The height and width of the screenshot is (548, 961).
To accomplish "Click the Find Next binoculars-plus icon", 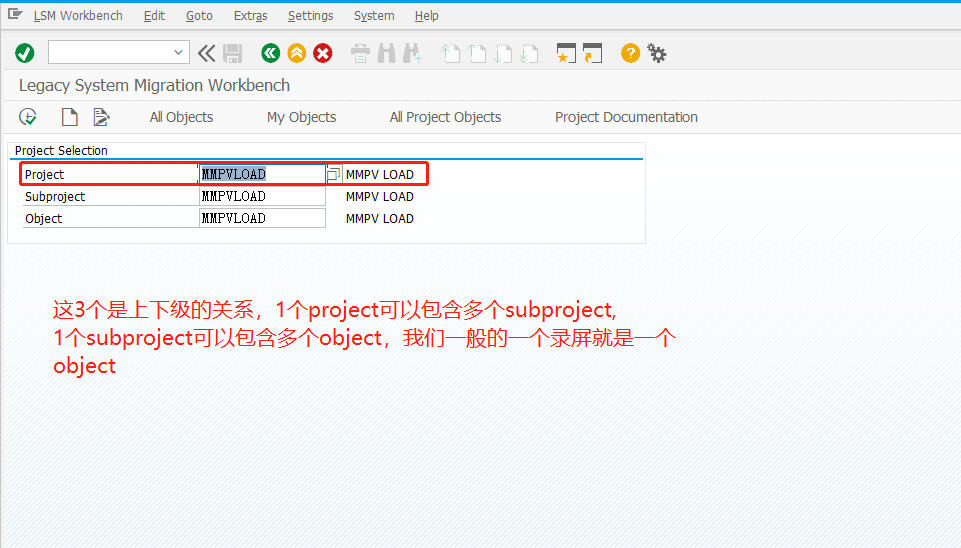I will click(412, 53).
